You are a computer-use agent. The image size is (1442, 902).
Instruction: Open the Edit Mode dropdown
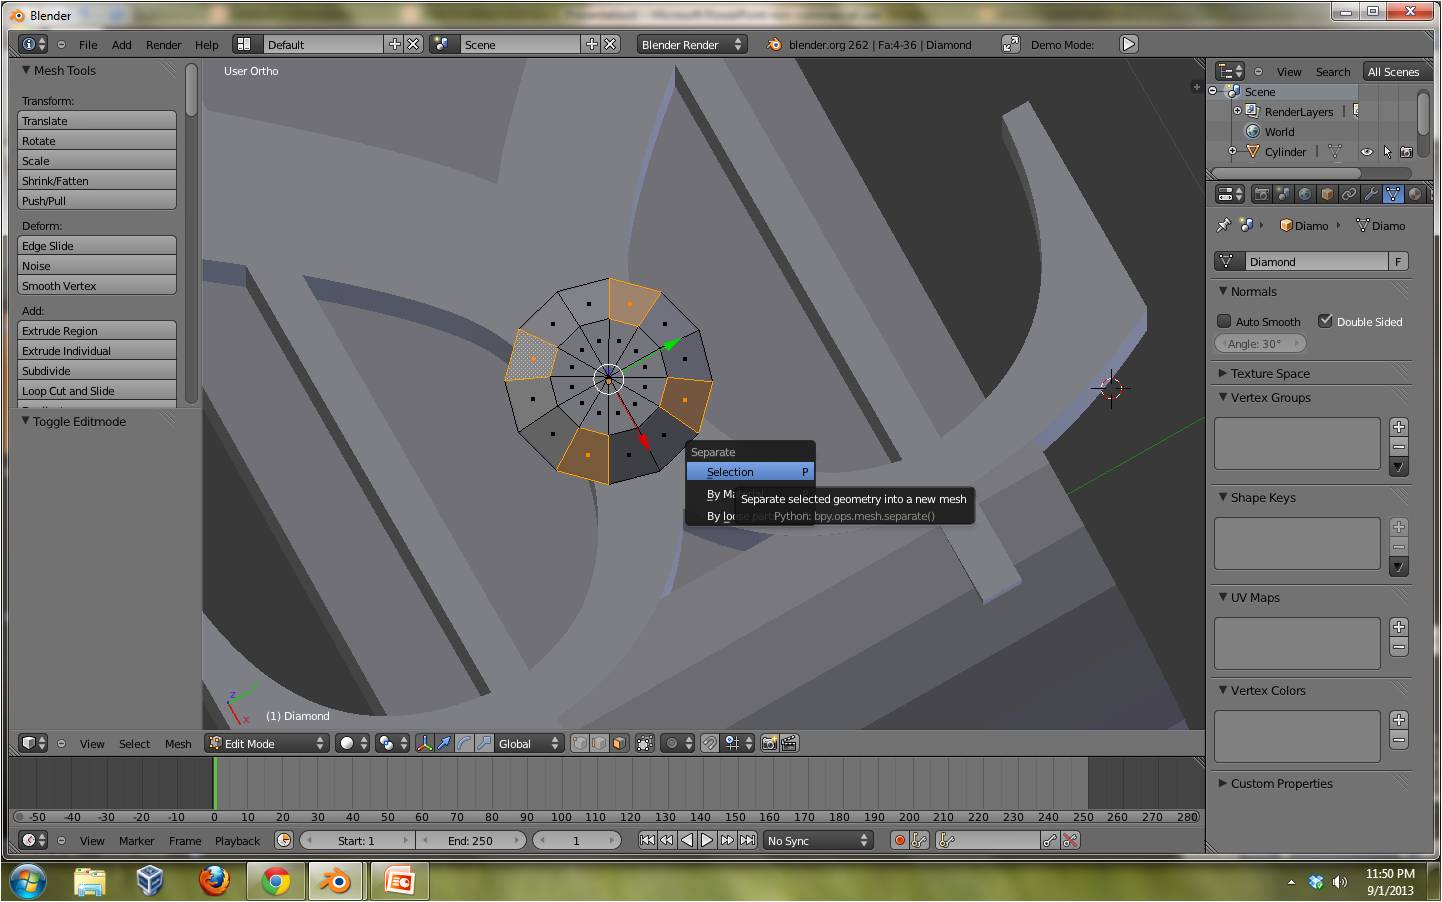[x=267, y=743]
